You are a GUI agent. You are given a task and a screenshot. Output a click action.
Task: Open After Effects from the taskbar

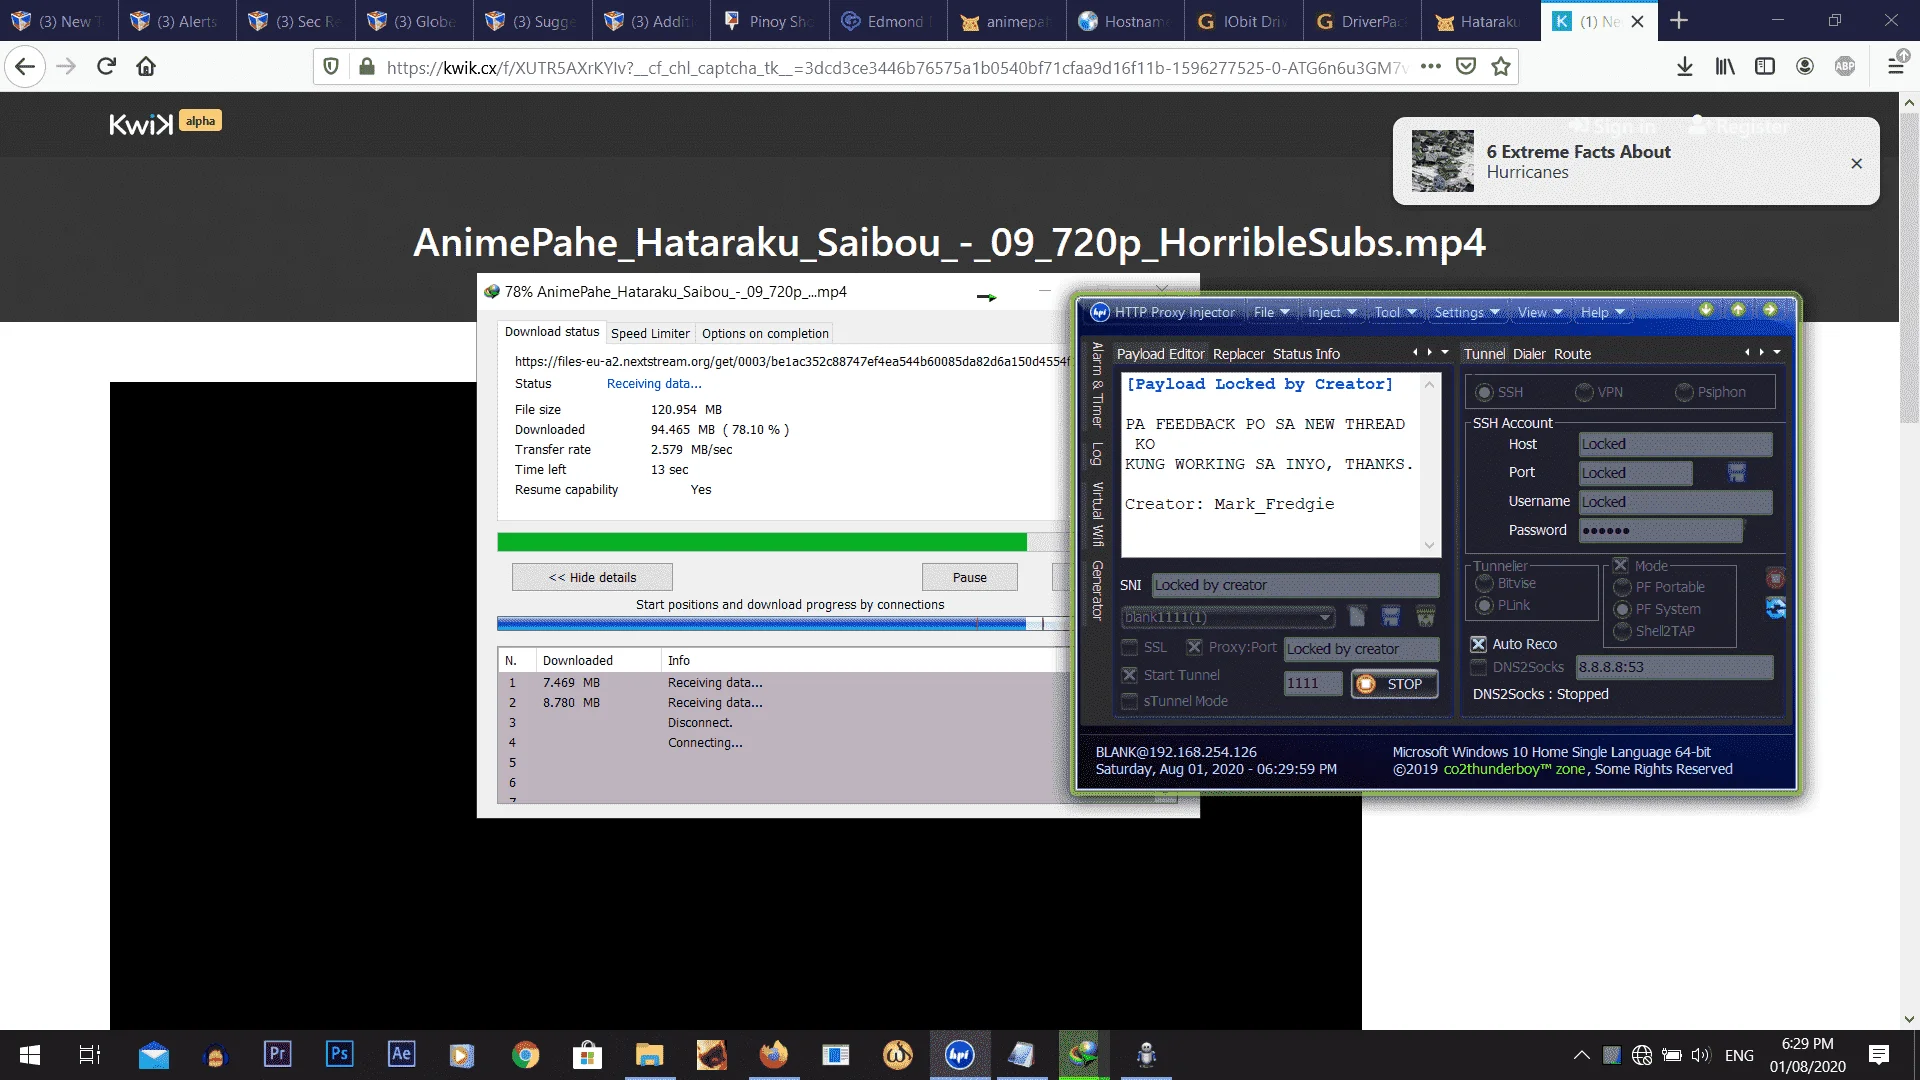click(402, 1054)
